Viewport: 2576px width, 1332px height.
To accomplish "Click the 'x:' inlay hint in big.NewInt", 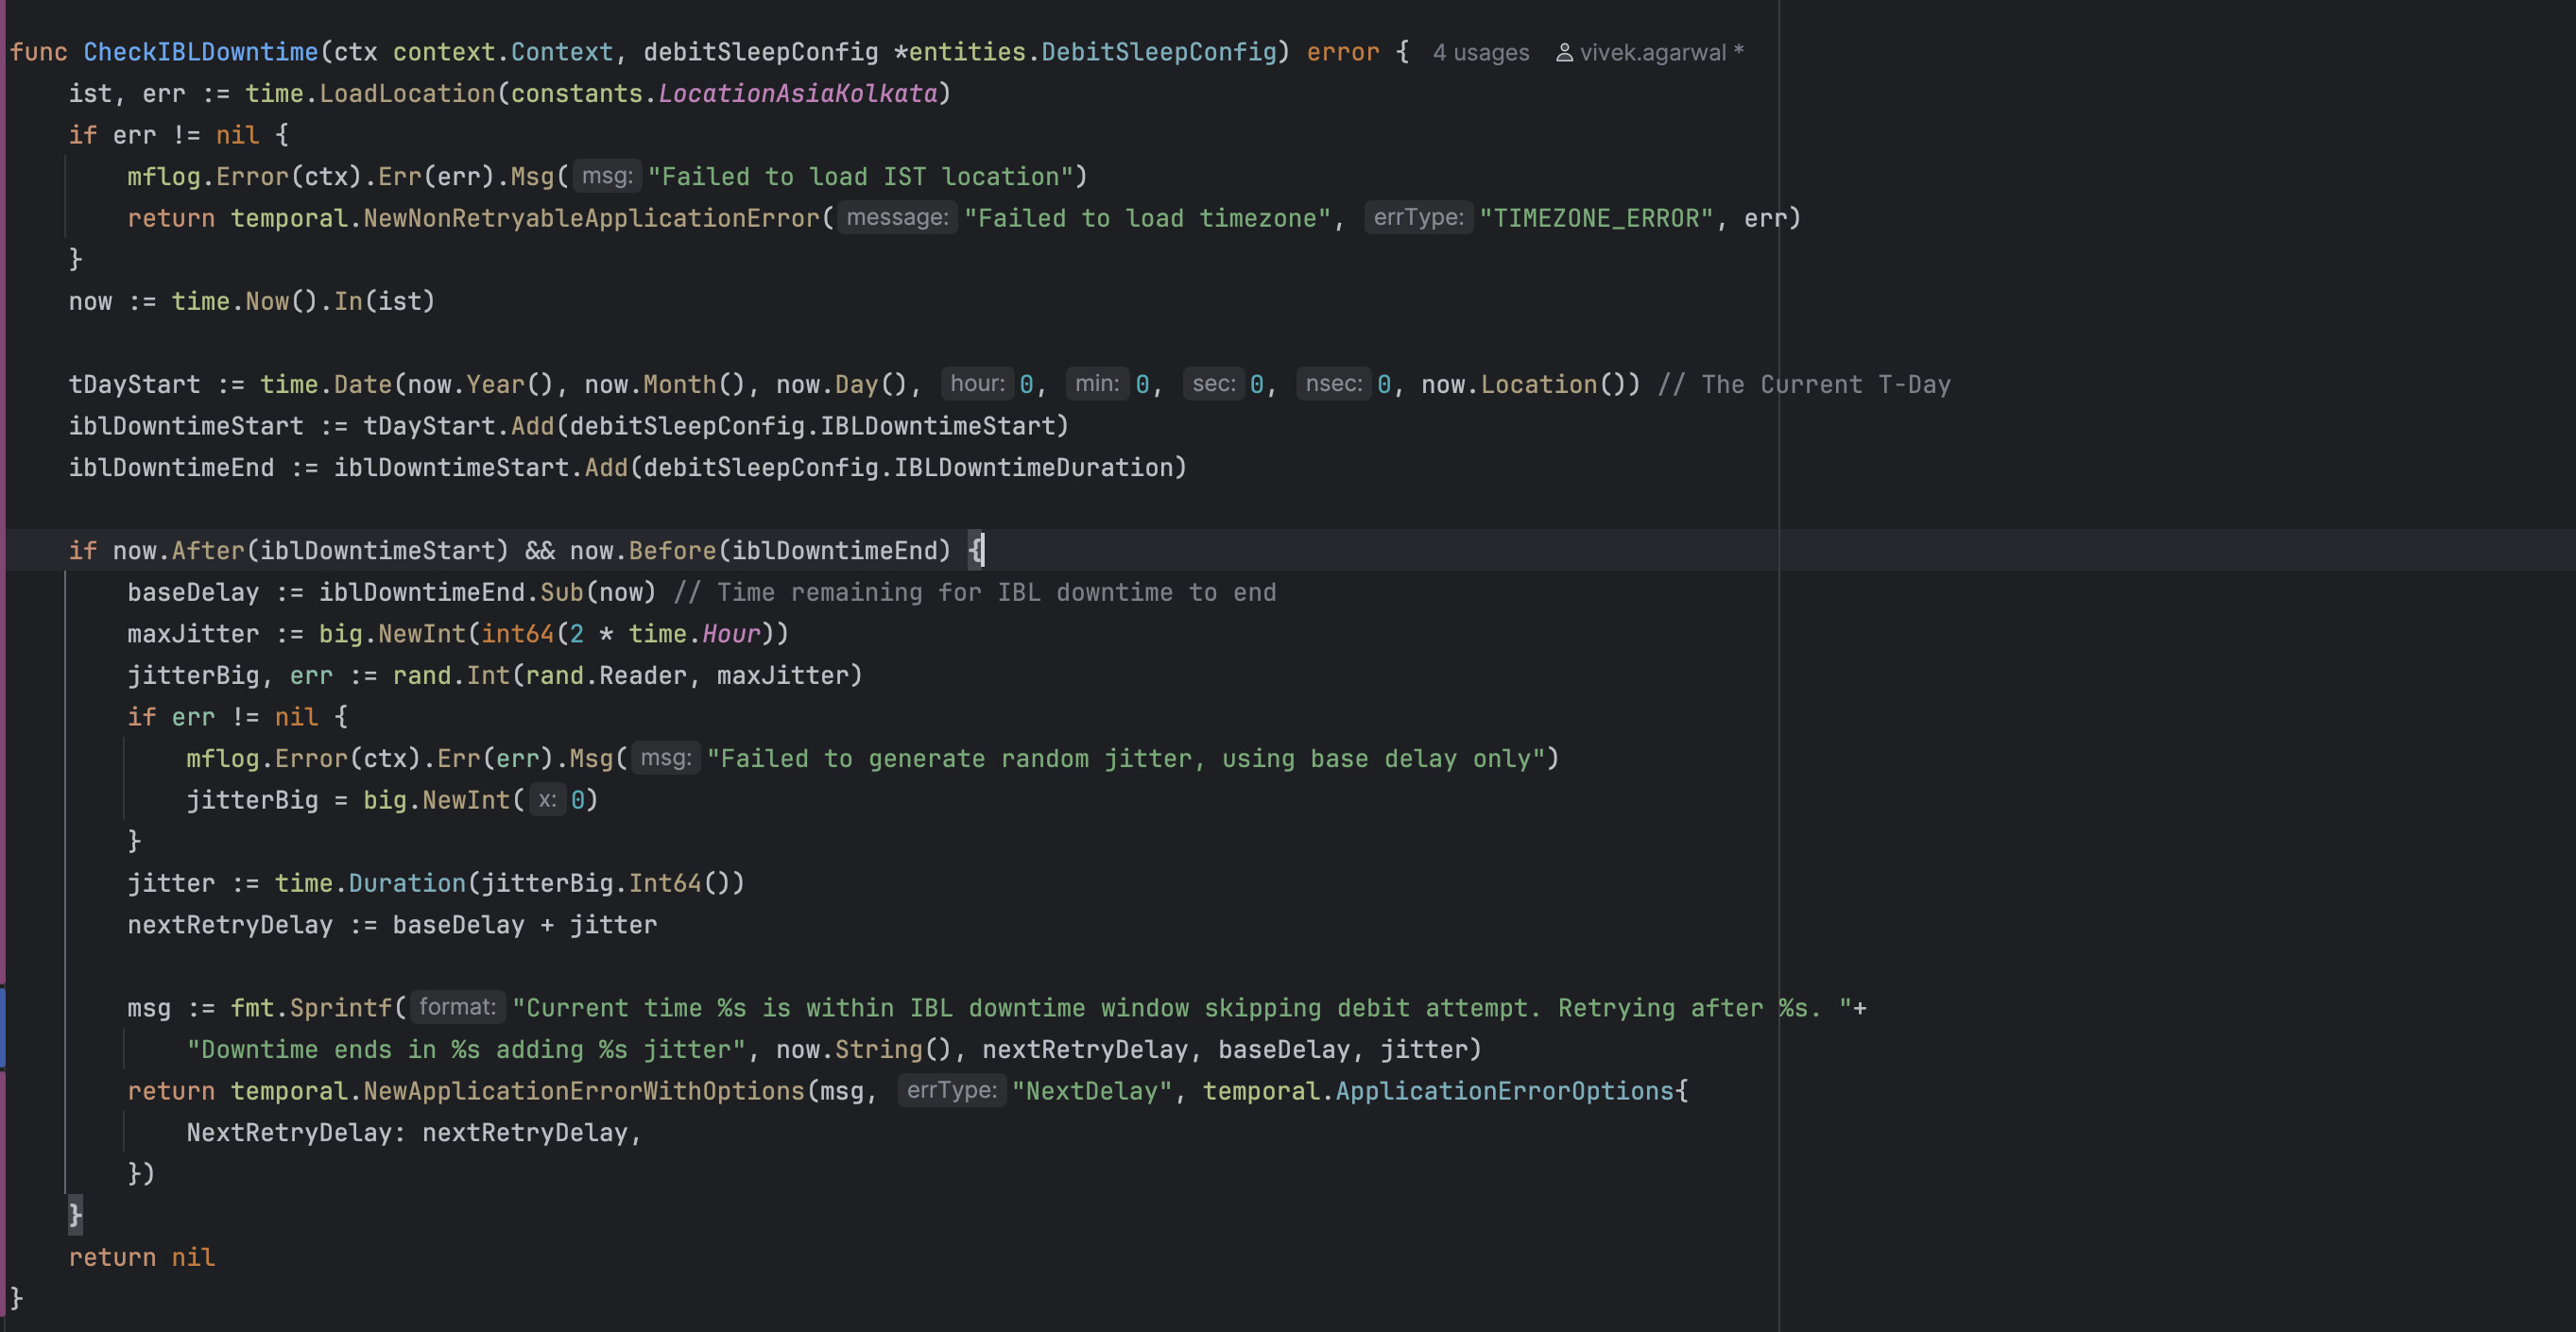I will point(546,800).
